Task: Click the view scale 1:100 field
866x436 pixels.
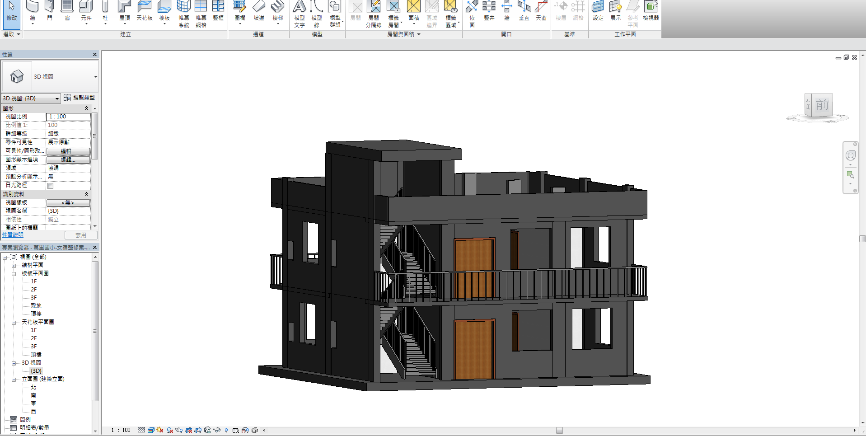Action: (x=68, y=117)
